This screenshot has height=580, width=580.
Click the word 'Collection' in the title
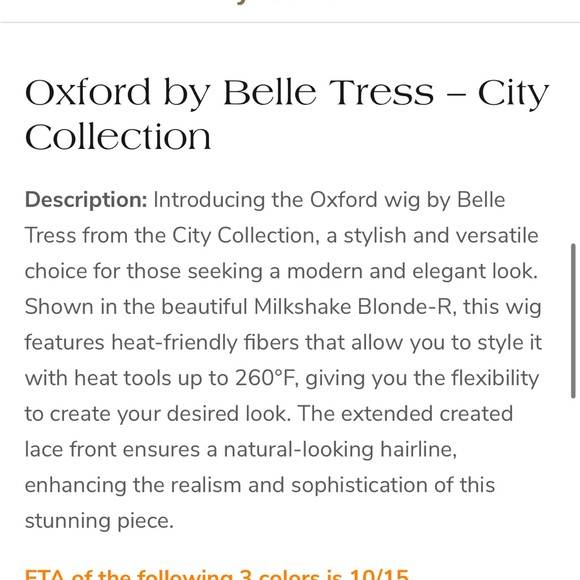click(x=118, y=137)
